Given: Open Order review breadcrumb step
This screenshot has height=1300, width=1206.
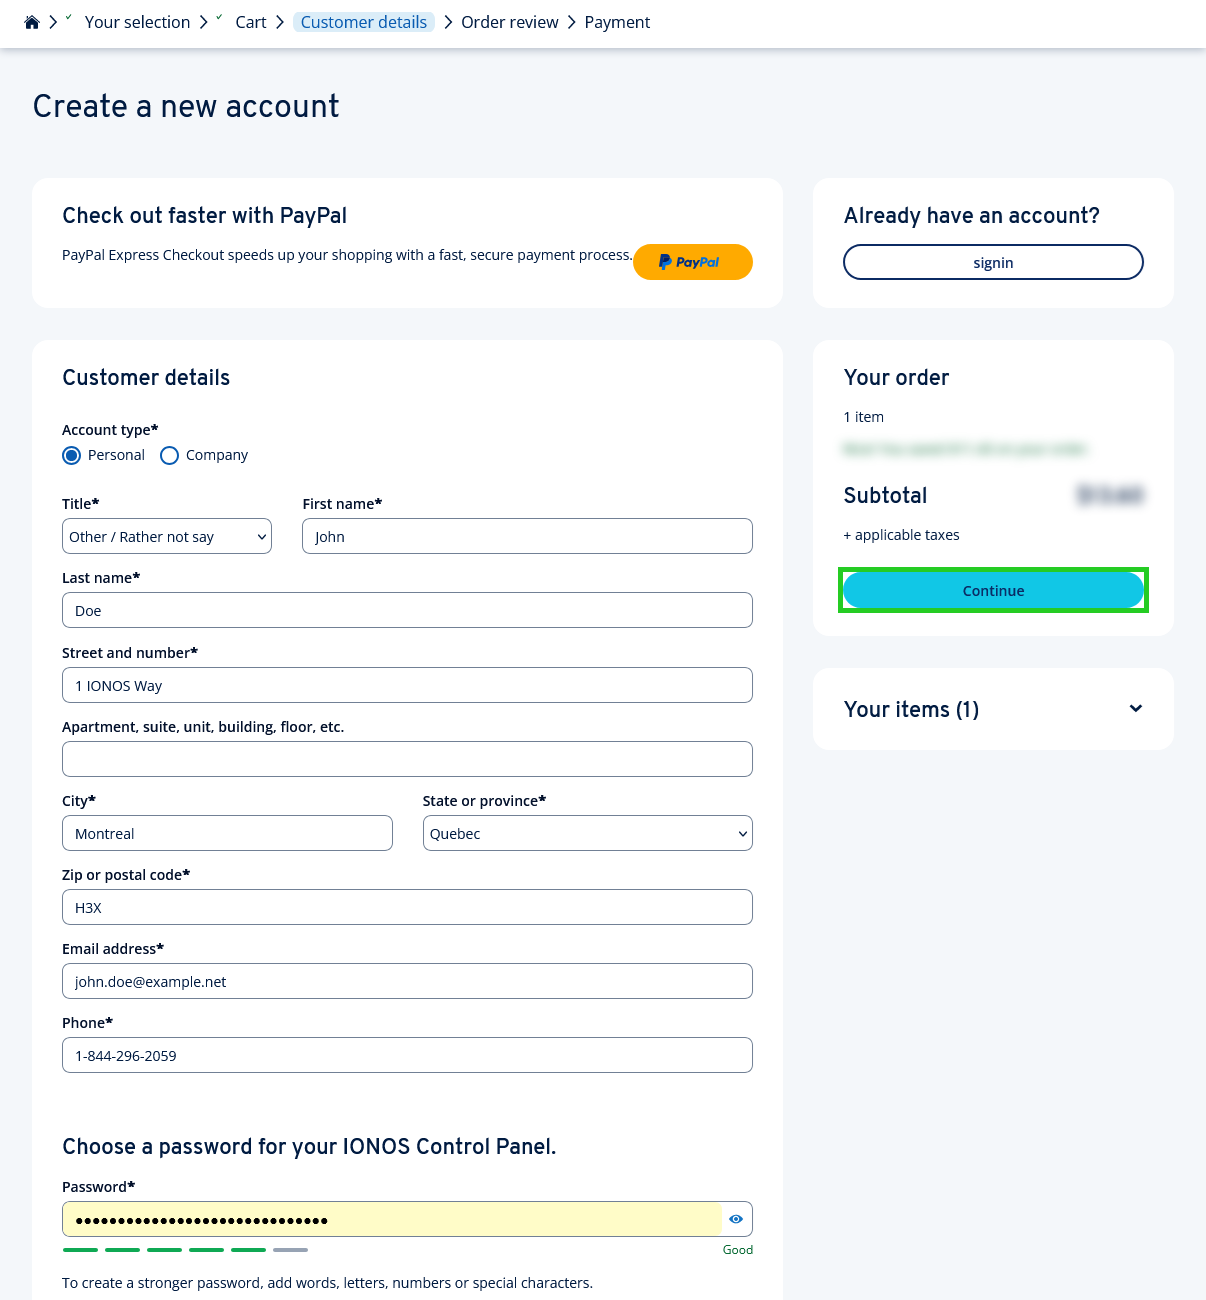Looking at the screenshot, I should tap(509, 22).
